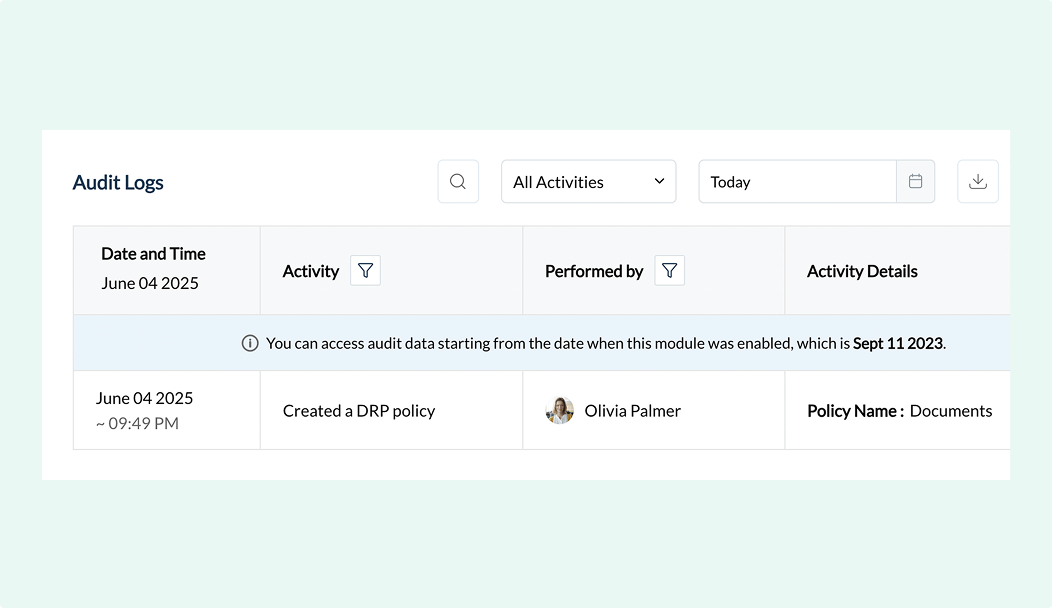
Task: Expand the All Activities dropdown
Action: 588,181
